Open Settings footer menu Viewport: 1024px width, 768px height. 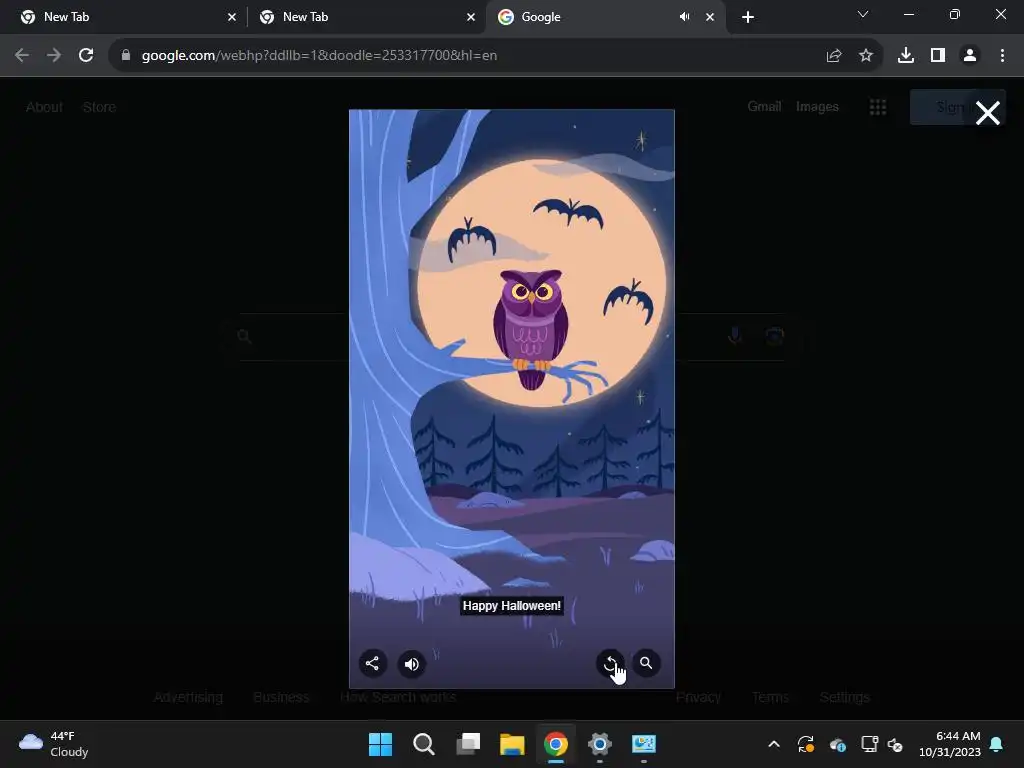pos(844,697)
